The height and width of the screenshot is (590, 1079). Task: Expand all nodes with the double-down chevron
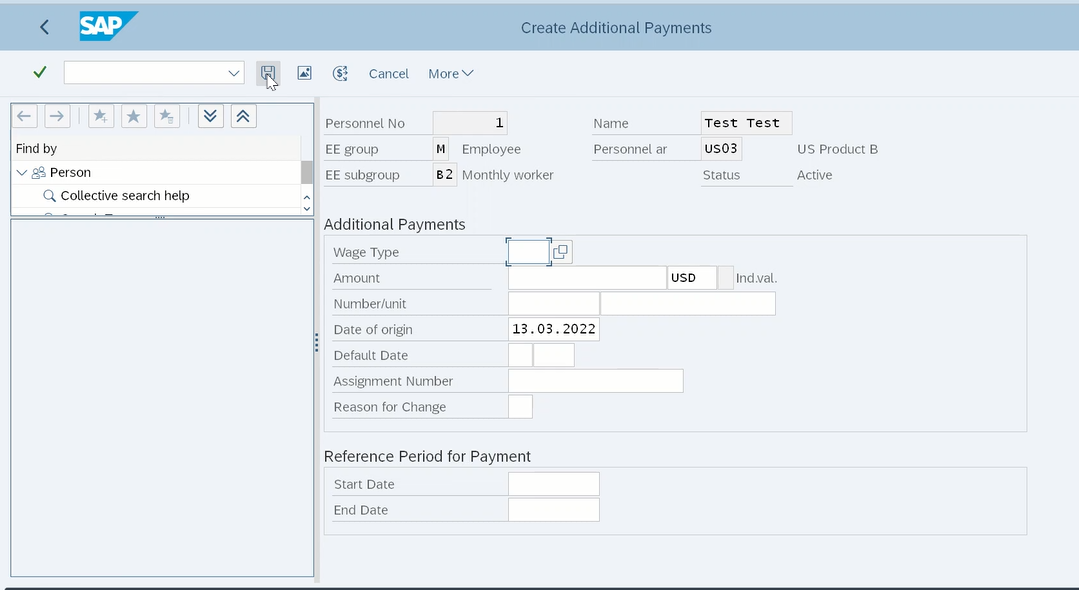click(210, 116)
